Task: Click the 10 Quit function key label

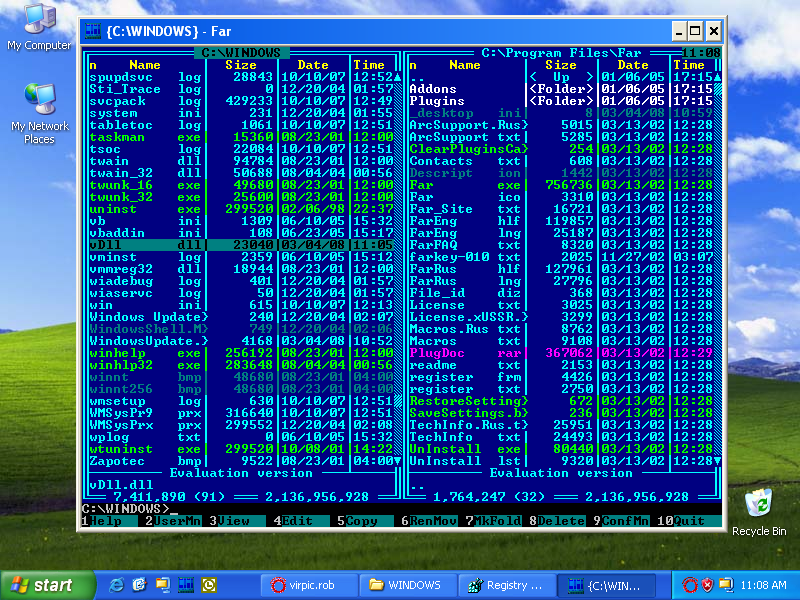Action: pos(689,521)
